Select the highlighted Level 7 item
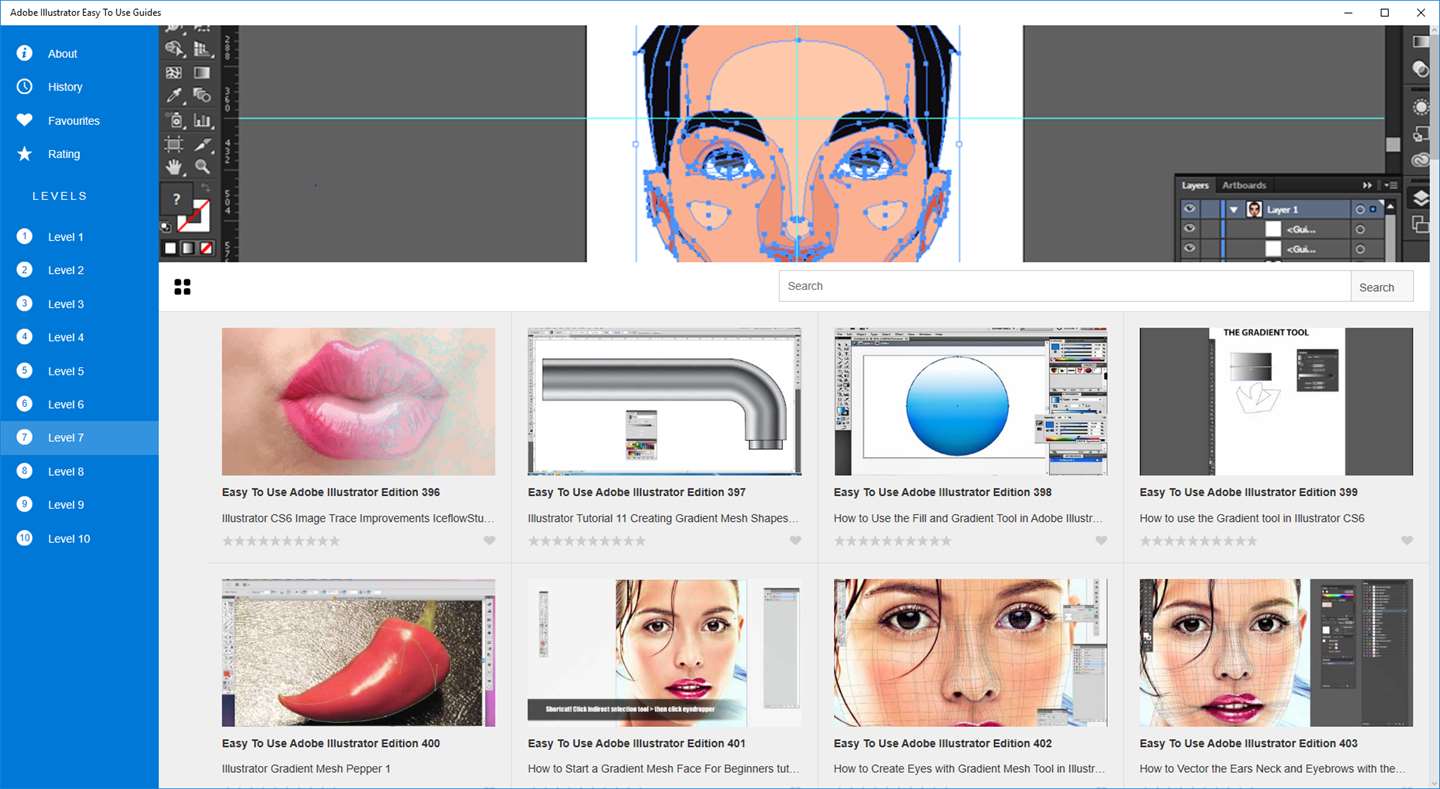This screenshot has width=1440, height=789. 79,438
